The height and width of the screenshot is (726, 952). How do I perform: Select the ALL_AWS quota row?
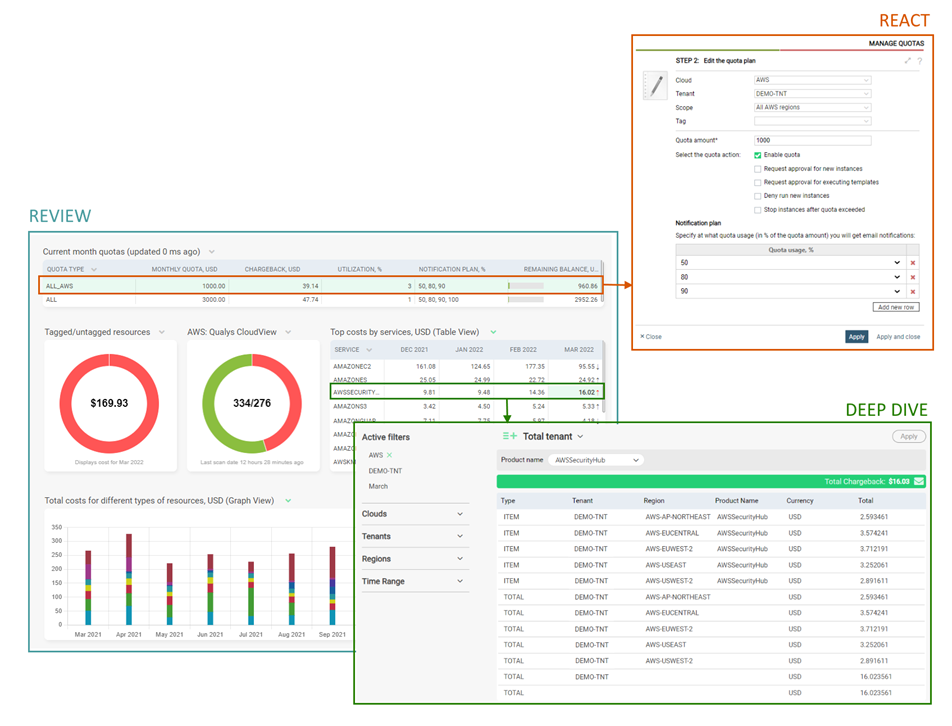[x=322, y=286]
